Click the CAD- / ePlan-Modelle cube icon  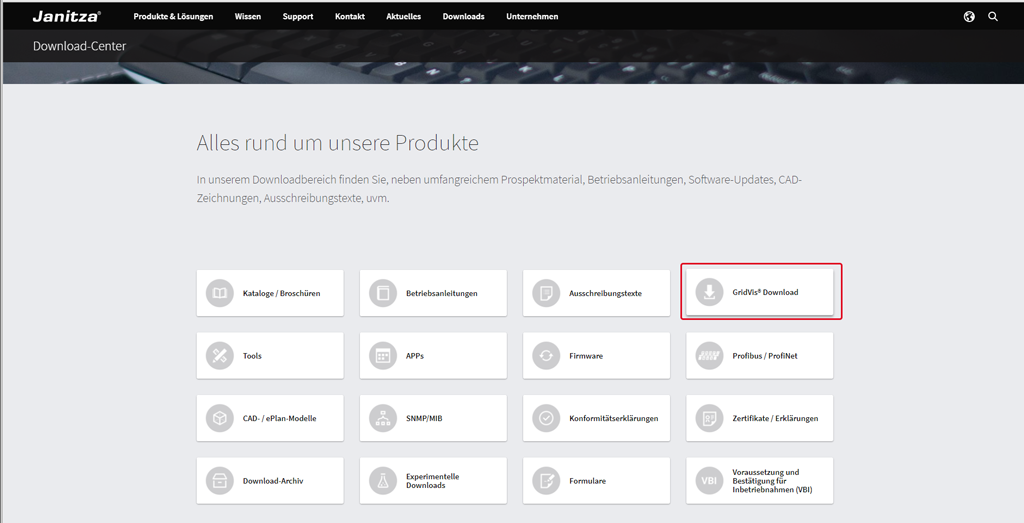(x=219, y=418)
